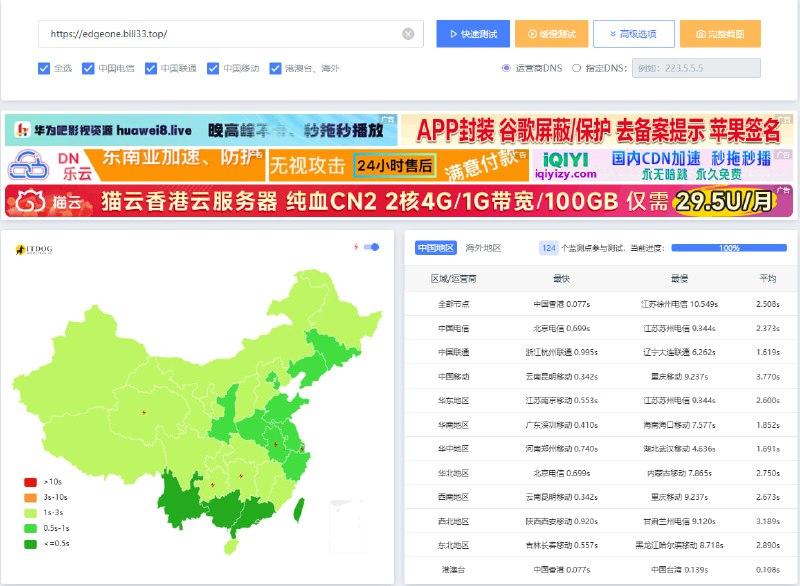
Task: Select the 指定DNS radio button
Action: [576, 67]
